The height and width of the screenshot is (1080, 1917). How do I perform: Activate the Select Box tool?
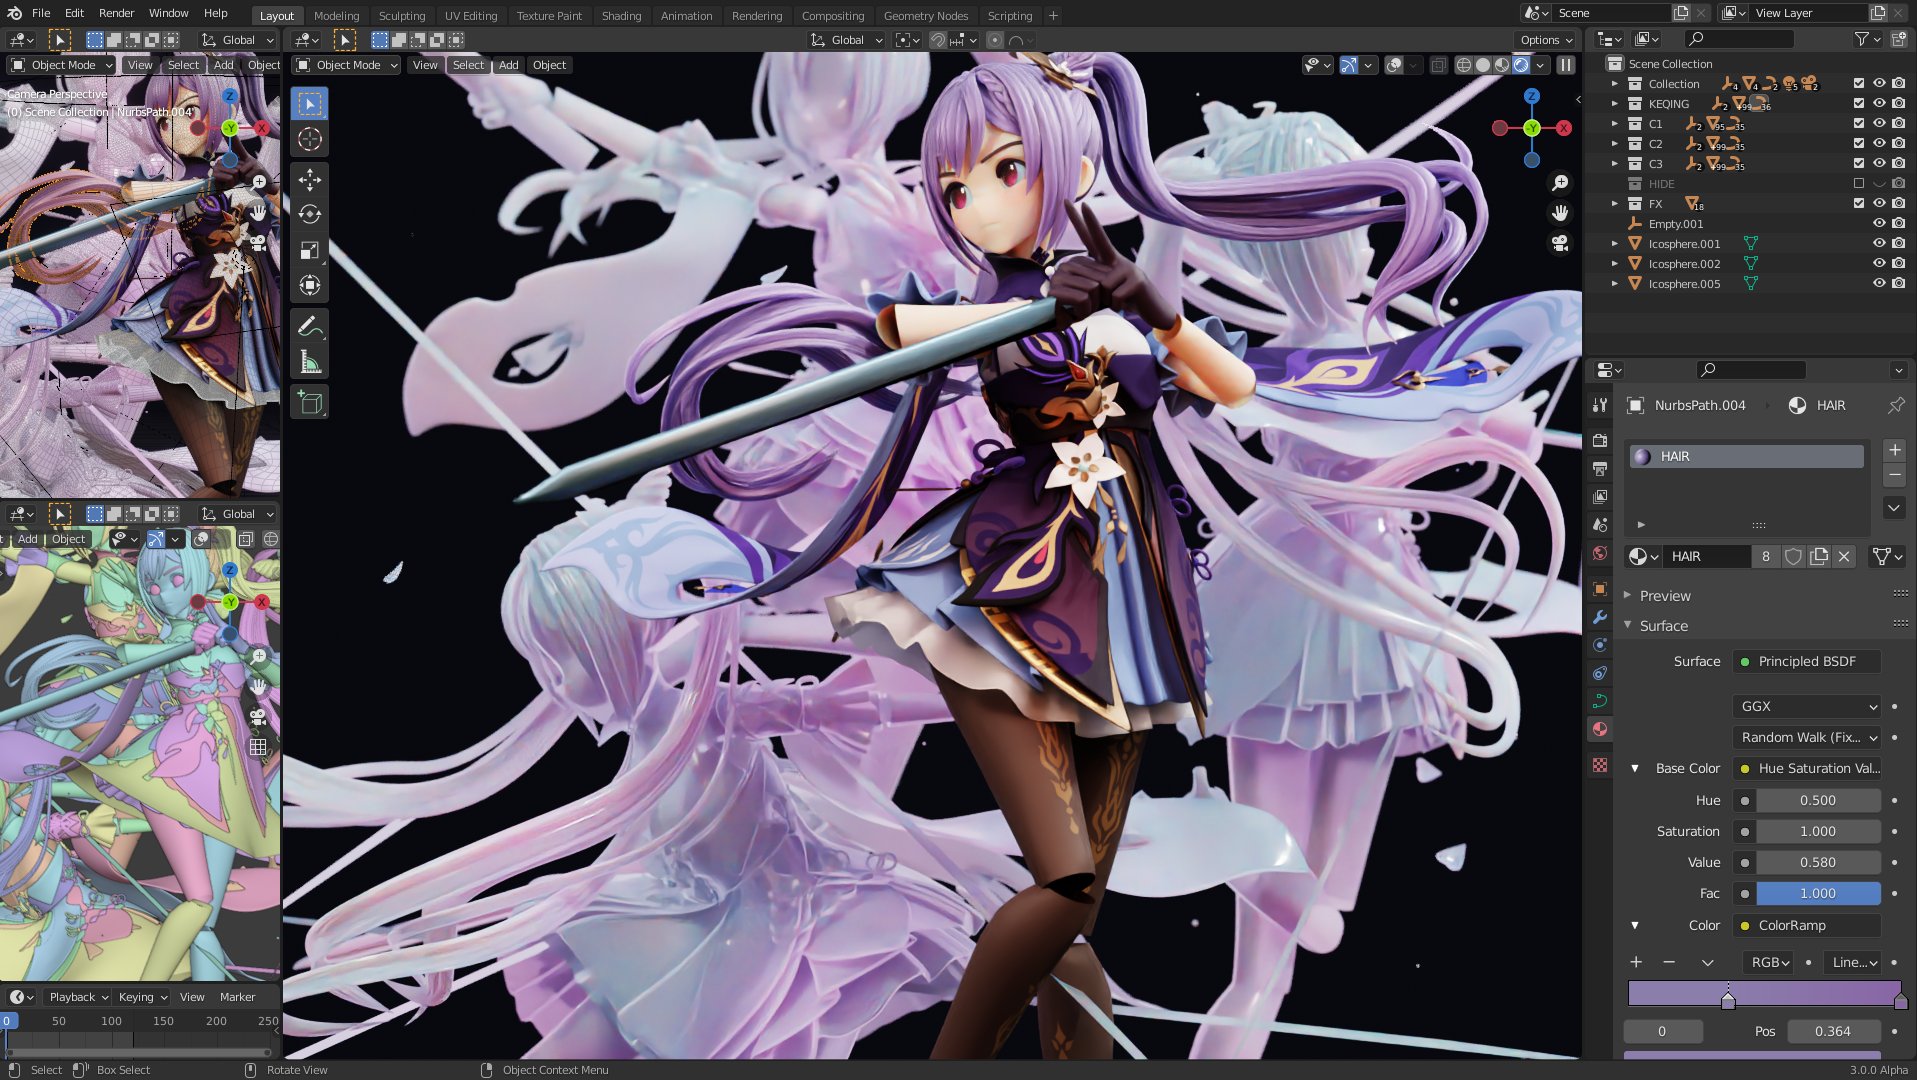(x=310, y=104)
